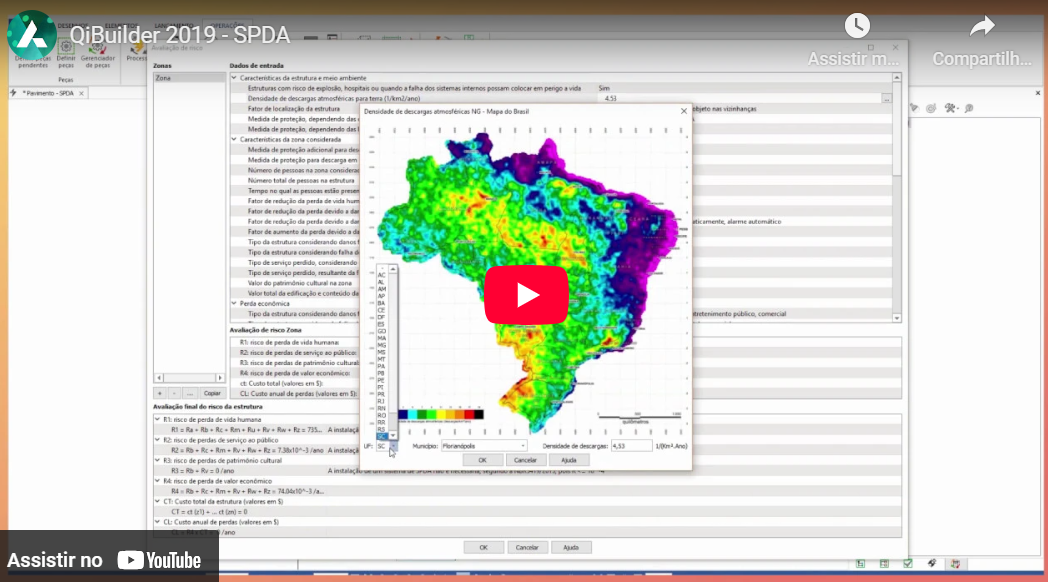The image size is (1048, 582).
Task: Click Cancelar in the Mapa do Brasil dialog
Action: (525, 460)
